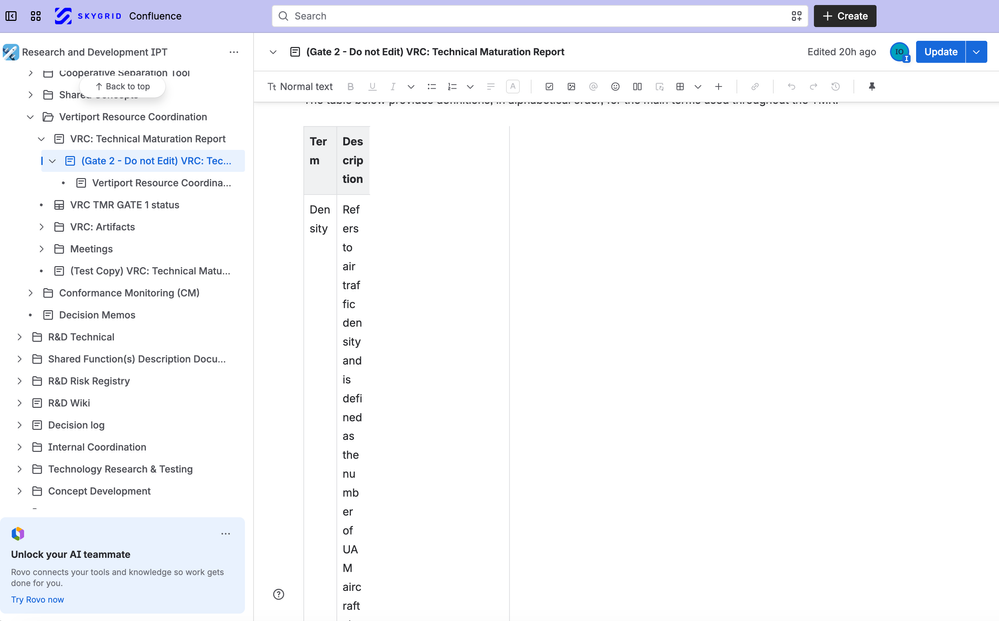Open search filter icon in search bar
Image resolution: width=999 pixels, height=621 pixels.
pyautogui.click(x=796, y=16)
